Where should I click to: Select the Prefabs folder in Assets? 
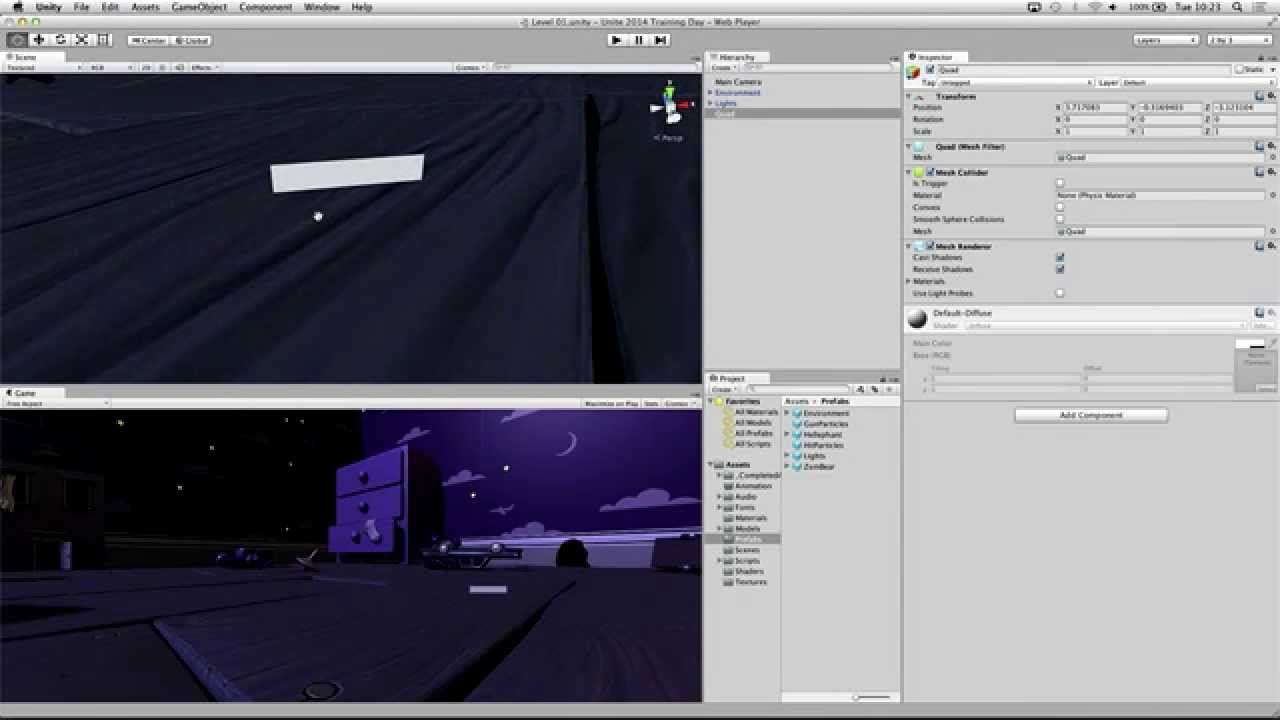pyautogui.click(x=747, y=540)
